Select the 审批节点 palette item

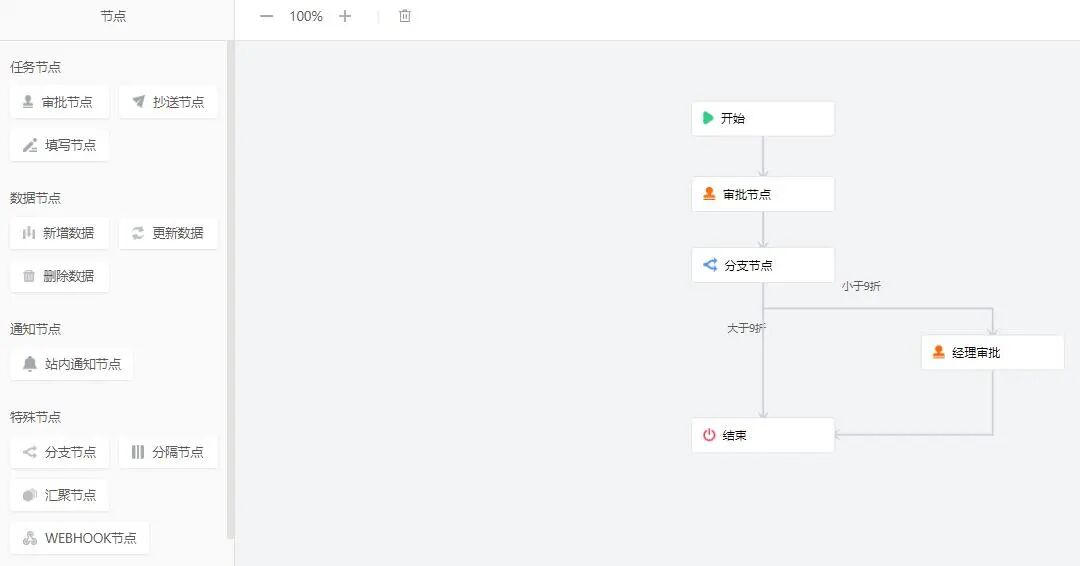pyautogui.click(x=60, y=102)
